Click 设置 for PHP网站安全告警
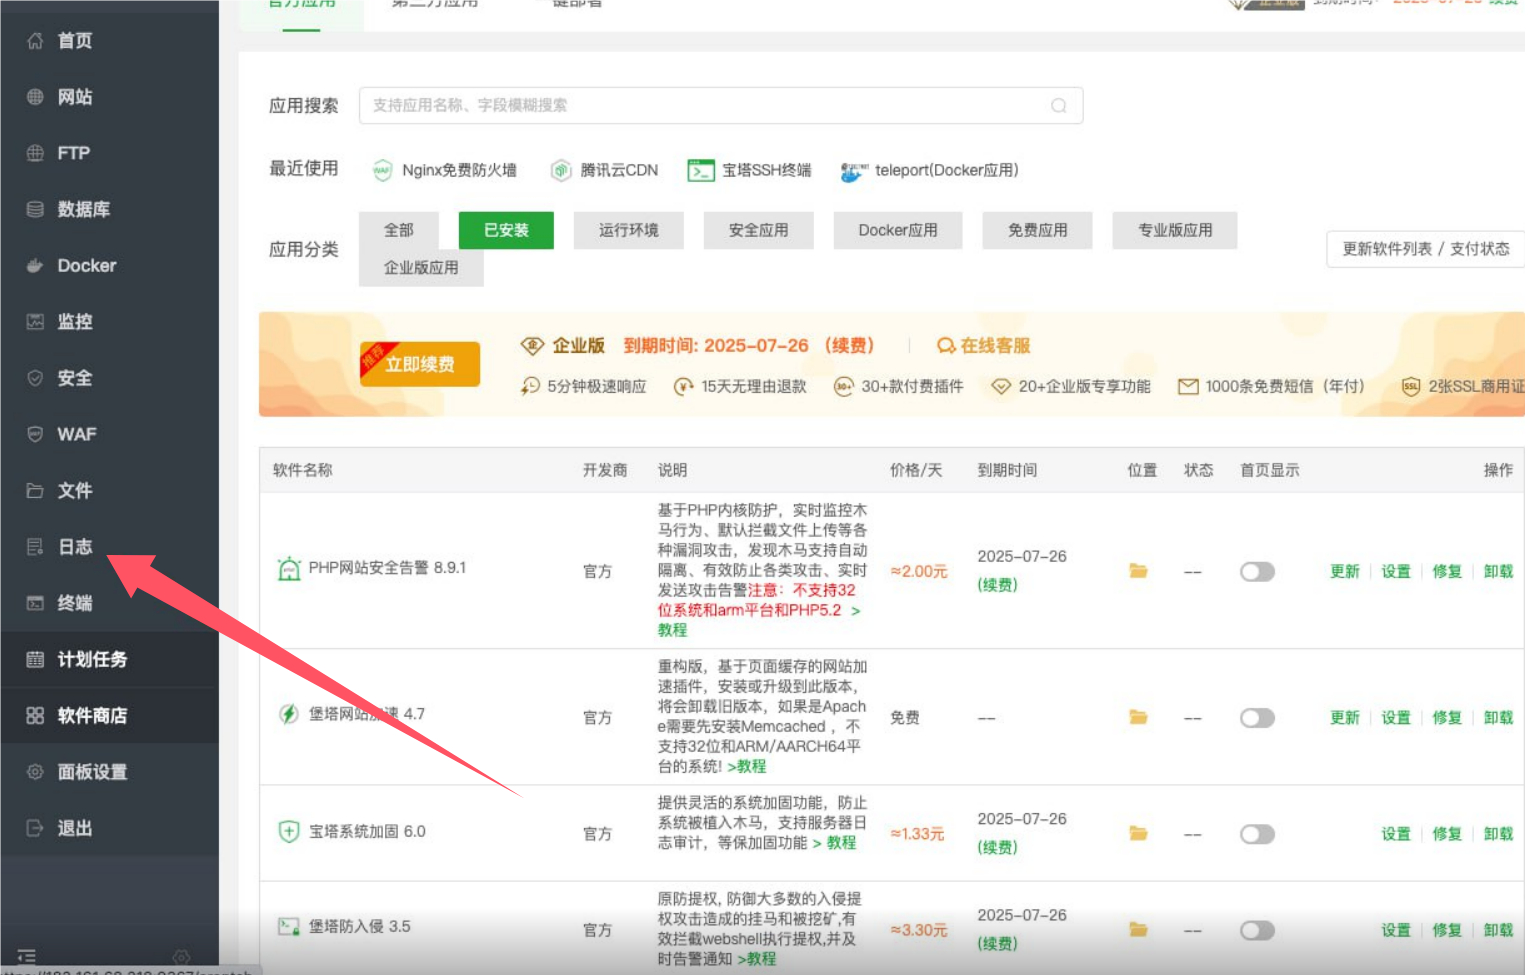The width and height of the screenshot is (1525, 975). pos(1396,572)
